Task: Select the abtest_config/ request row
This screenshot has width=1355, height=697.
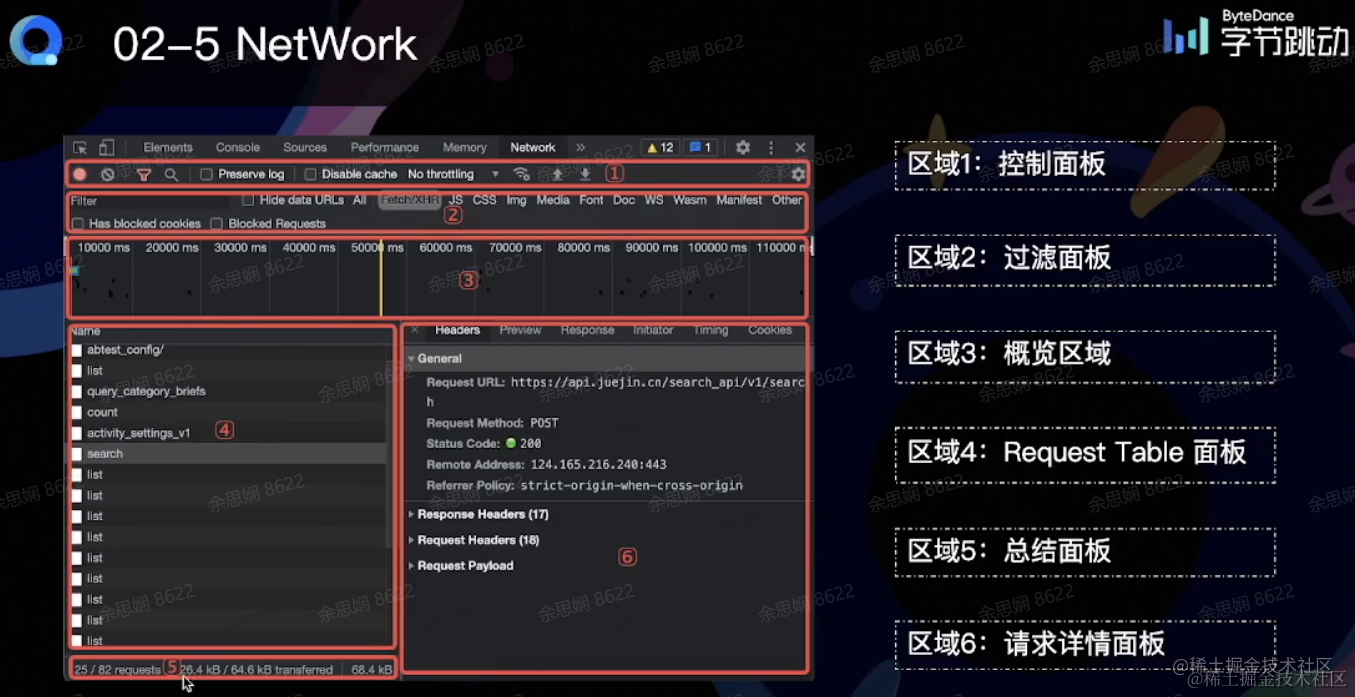Action: pyautogui.click(x=228, y=350)
